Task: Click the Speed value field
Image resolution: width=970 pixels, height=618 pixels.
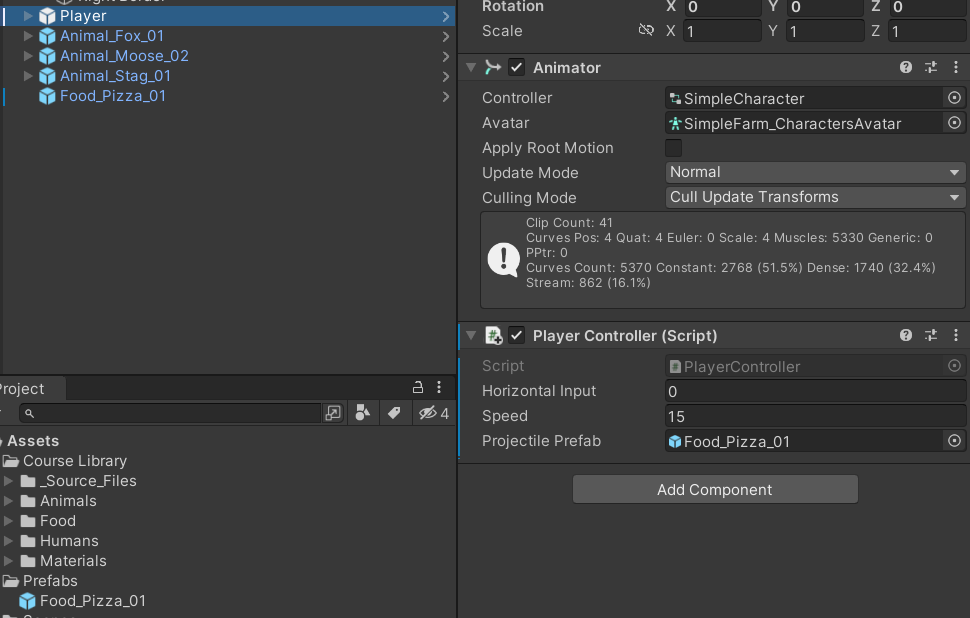Action: [x=815, y=416]
